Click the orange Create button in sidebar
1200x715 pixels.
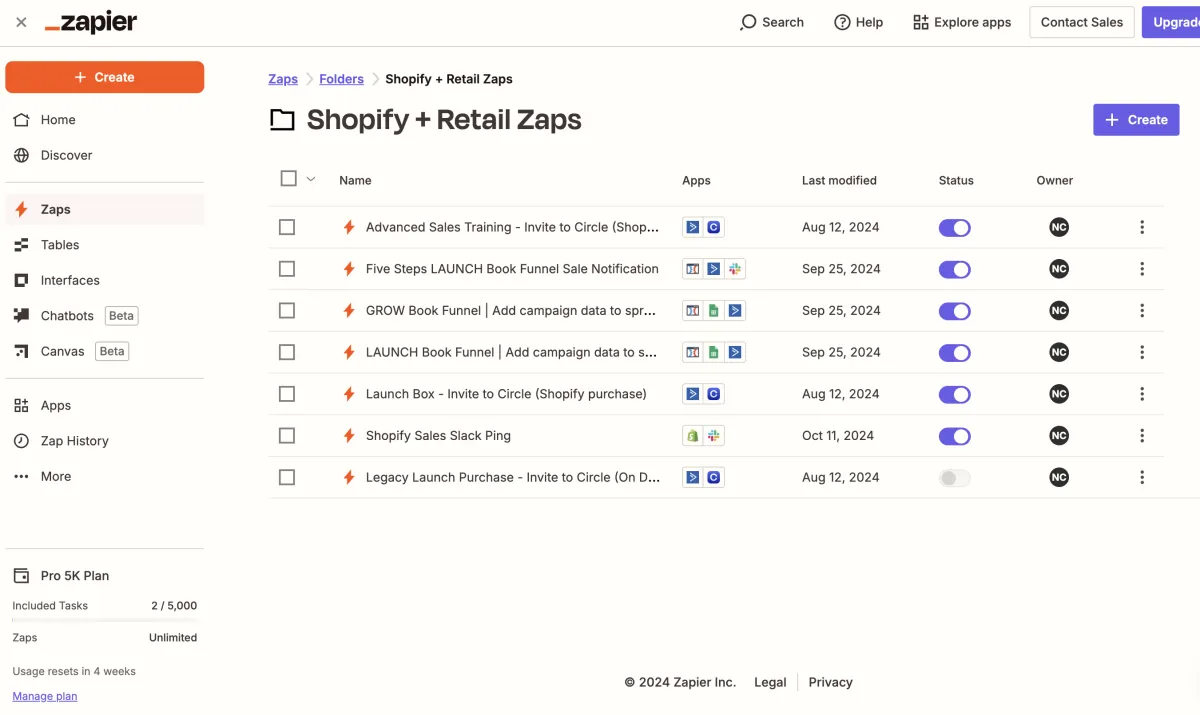105,77
